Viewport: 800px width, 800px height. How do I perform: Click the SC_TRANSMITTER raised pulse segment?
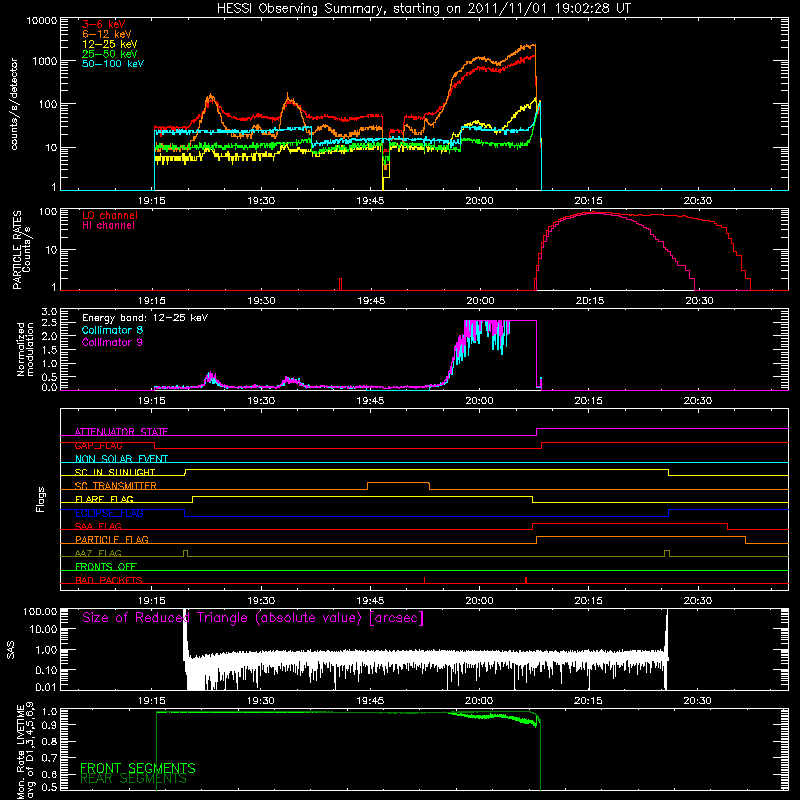398,483
